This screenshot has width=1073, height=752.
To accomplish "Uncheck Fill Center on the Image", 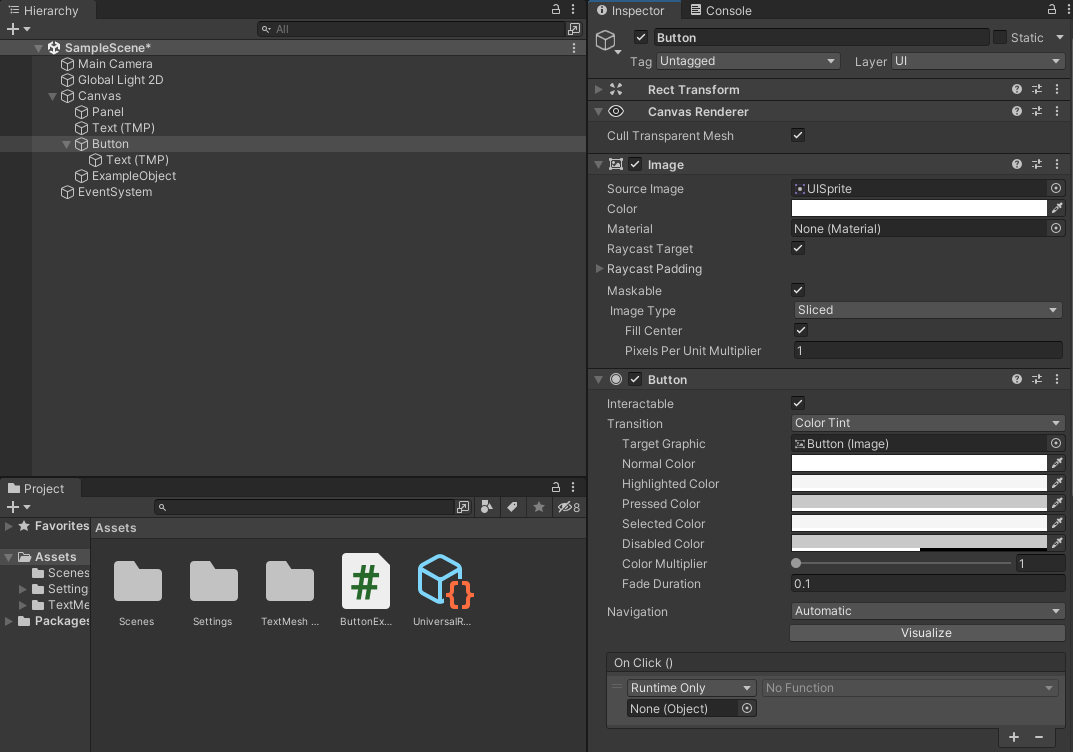I will [800, 330].
